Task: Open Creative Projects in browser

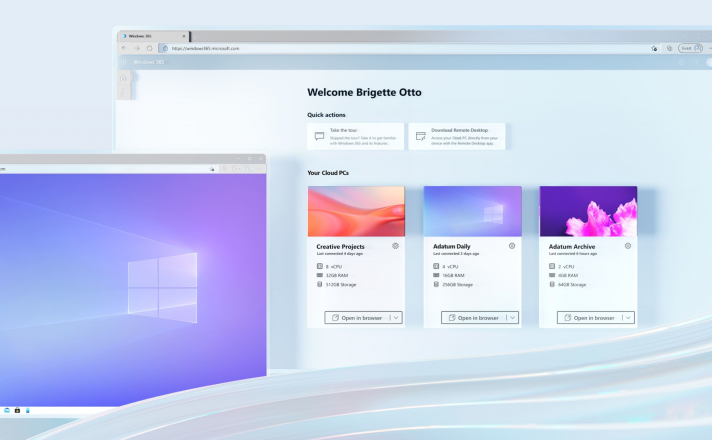Action: pos(357,318)
